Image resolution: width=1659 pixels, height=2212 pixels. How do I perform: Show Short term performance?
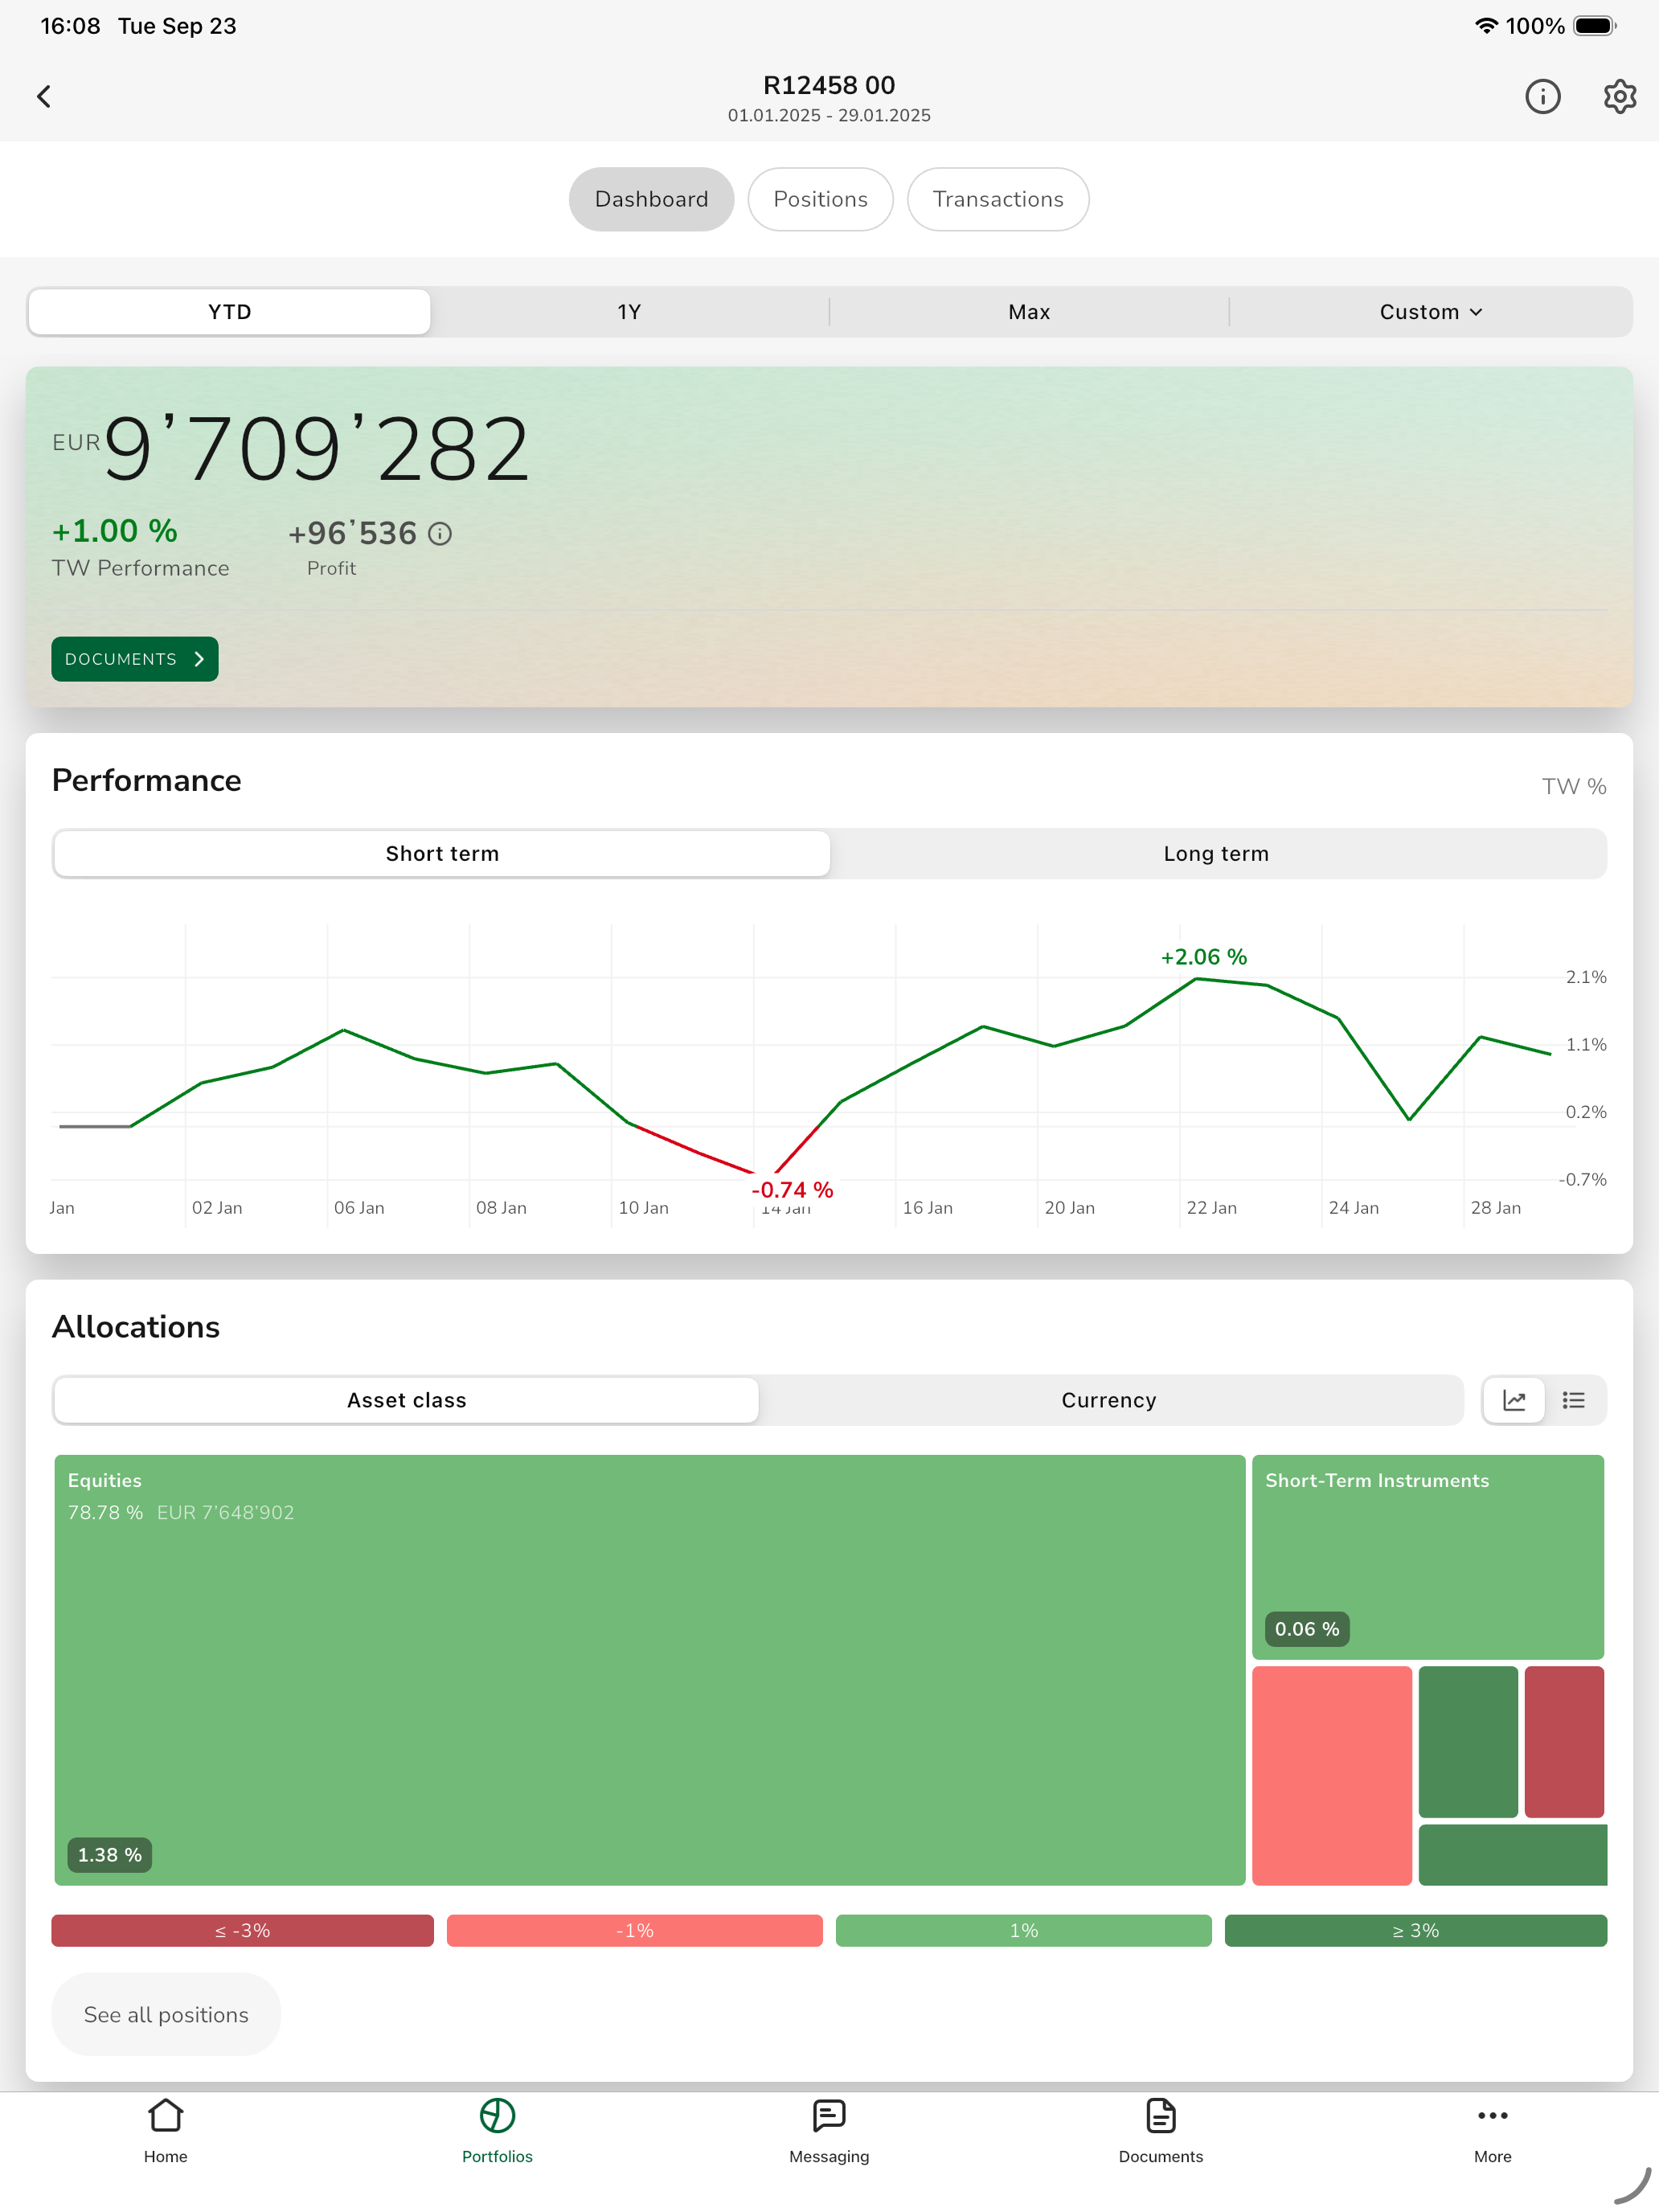coord(442,854)
